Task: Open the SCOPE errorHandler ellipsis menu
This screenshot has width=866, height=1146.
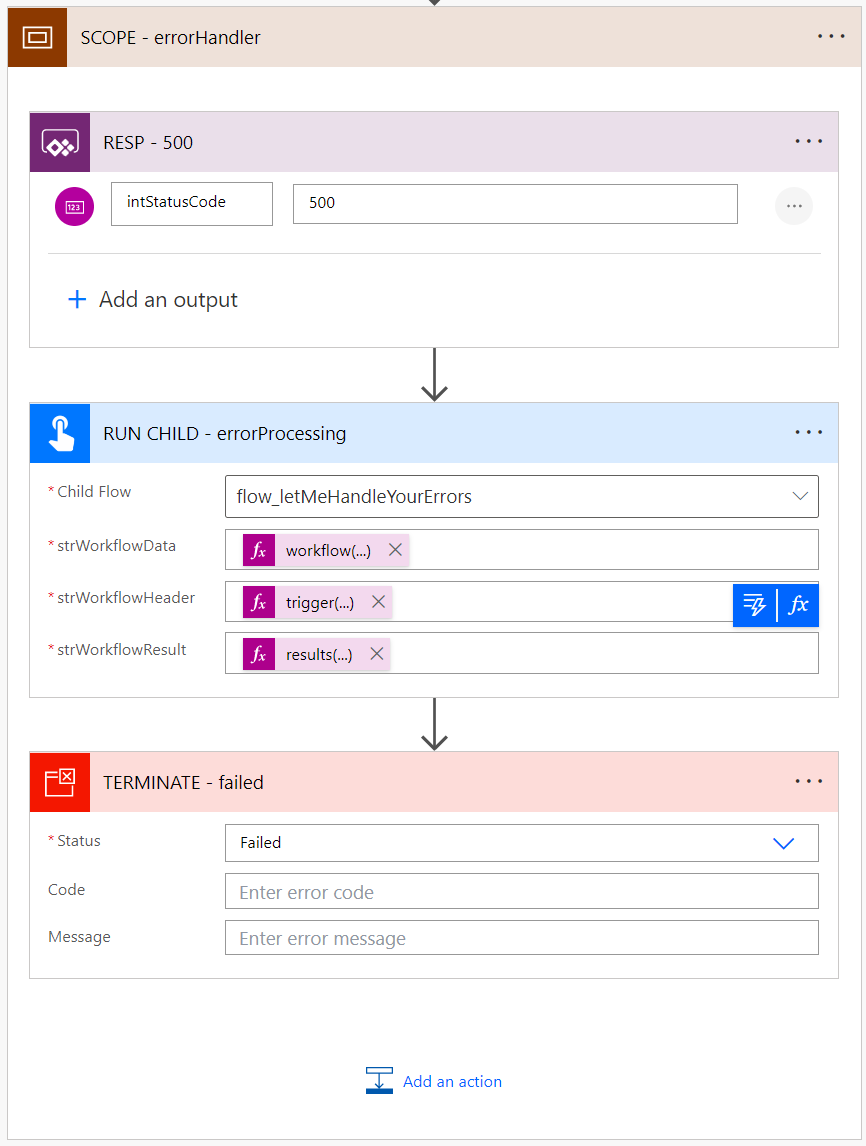Action: (831, 37)
